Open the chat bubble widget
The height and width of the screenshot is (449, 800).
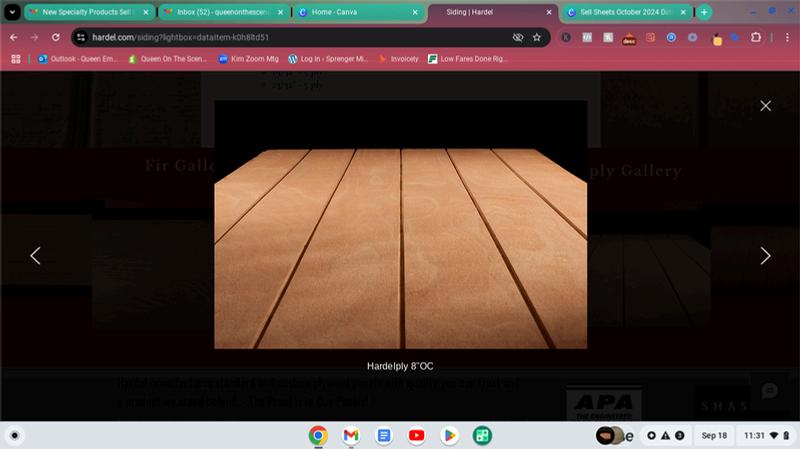(769, 391)
